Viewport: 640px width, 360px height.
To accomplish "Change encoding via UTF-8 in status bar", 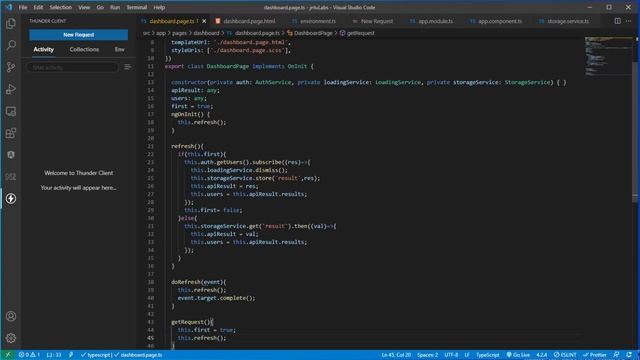I will (451, 355).
